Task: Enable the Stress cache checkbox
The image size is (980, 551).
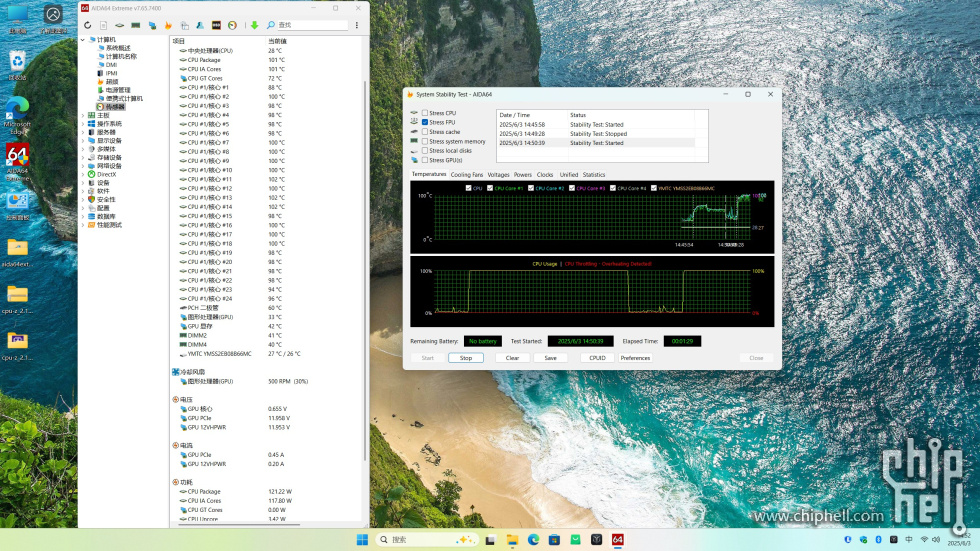Action: click(x=425, y=132)
